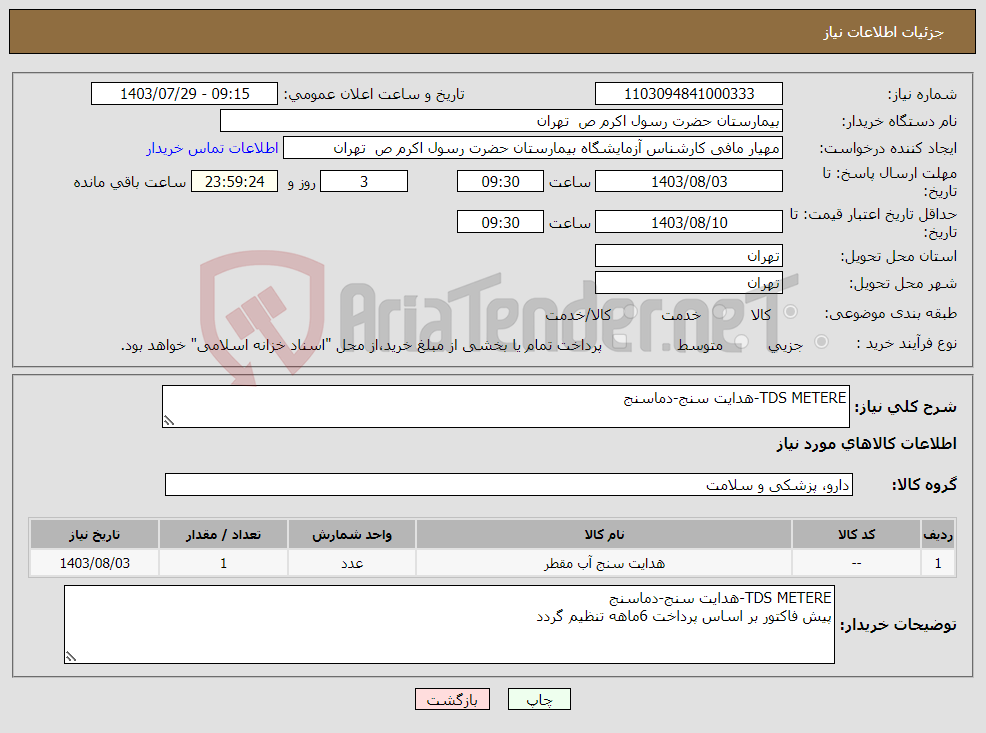Select the متوسط purchase type radio
This screenshot has width=986, height=733.
pos(741,342)
